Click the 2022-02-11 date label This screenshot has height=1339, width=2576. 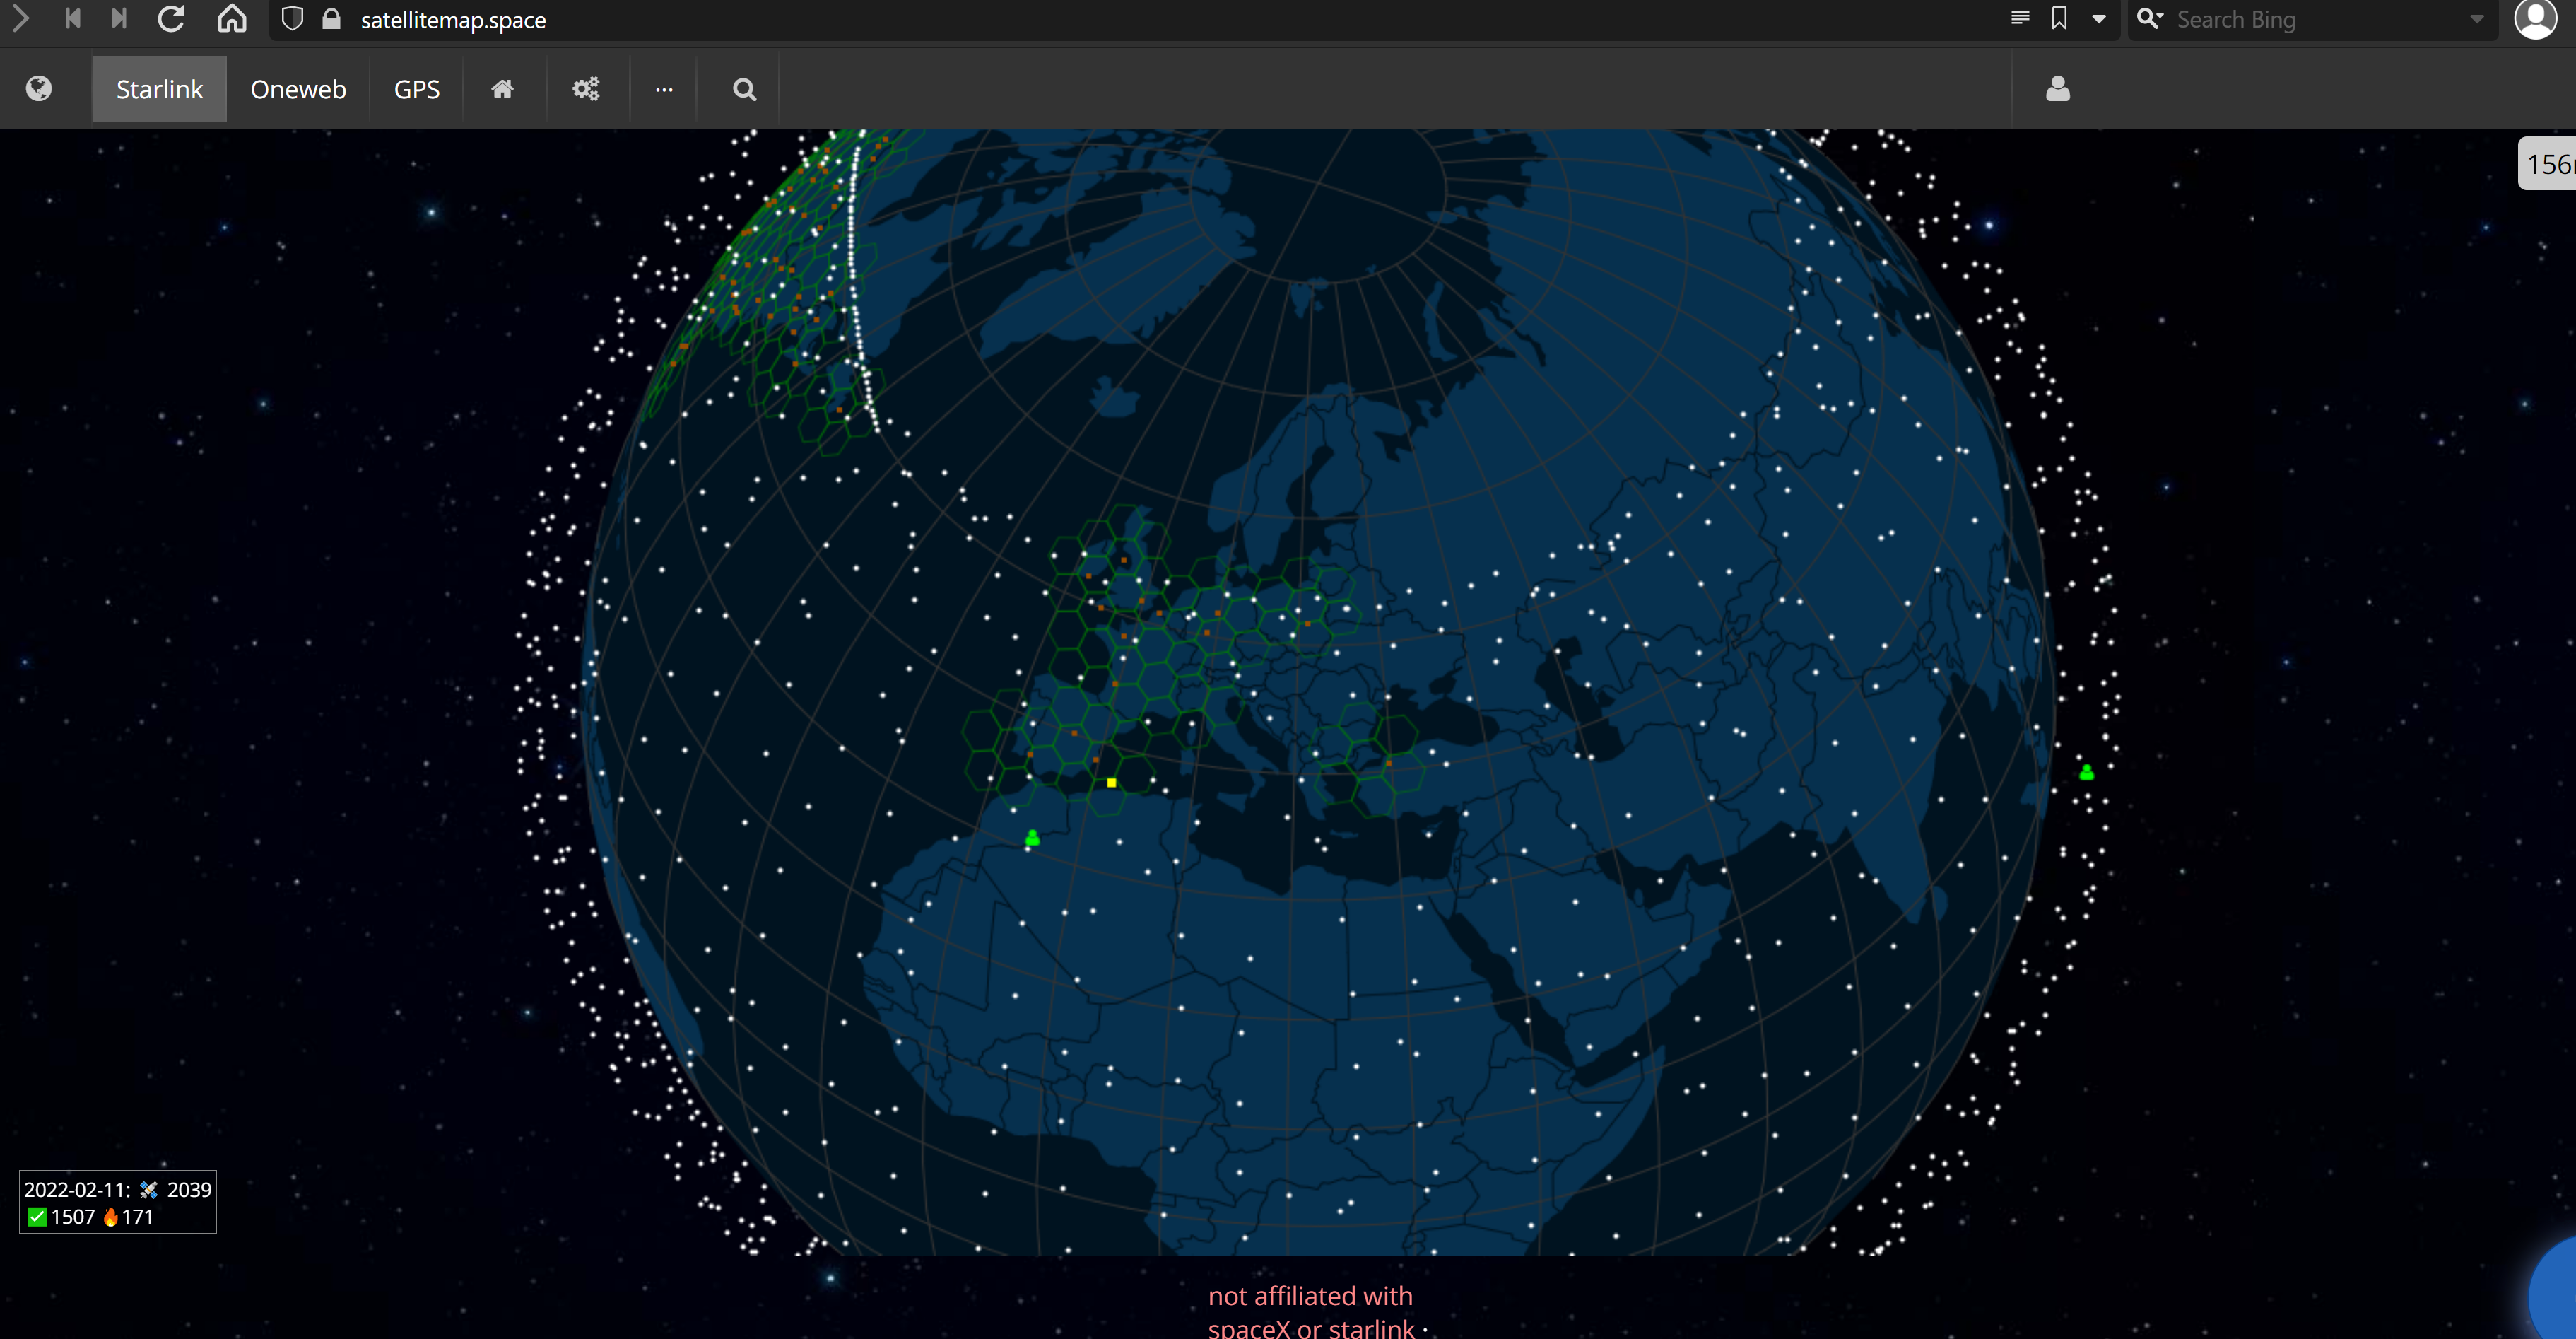[77, 1189]
